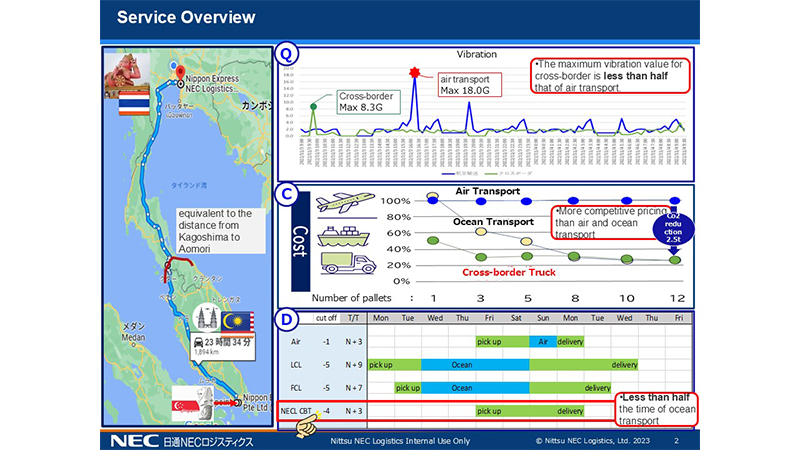This screenshot has height=450, width=800.
Task: Click the Vibration chart title
Action: pos(477,54)
